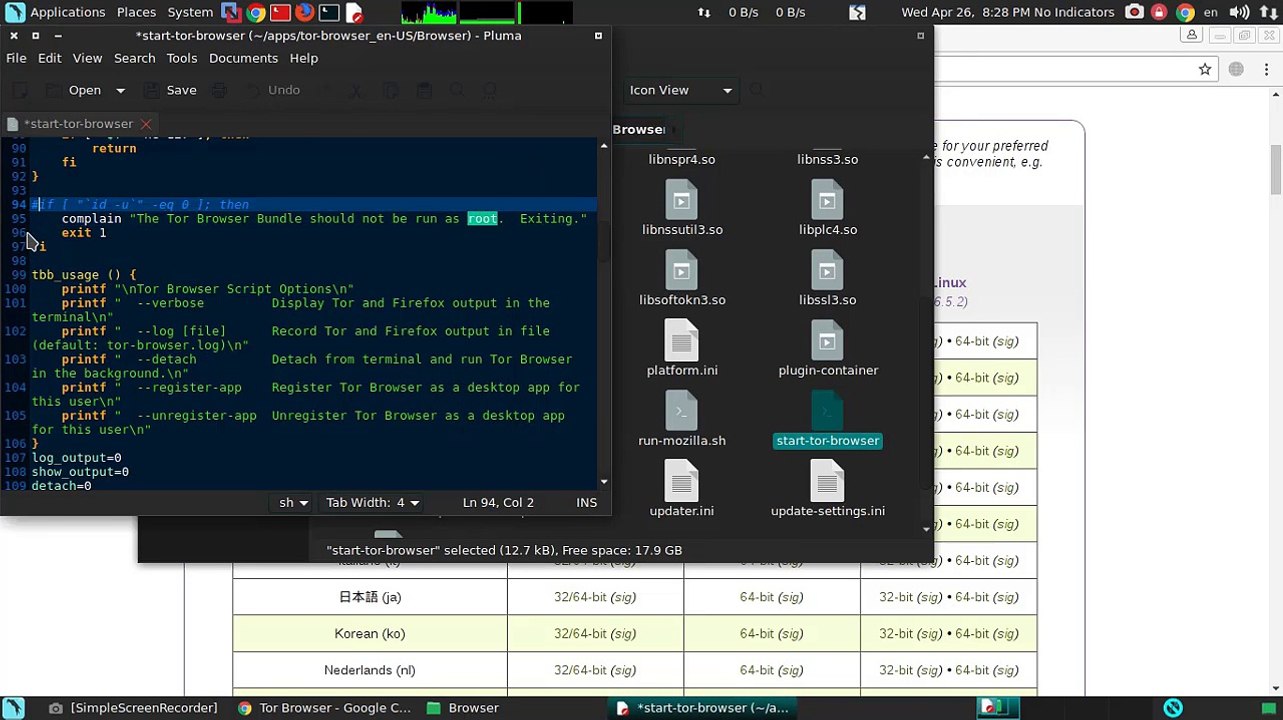The image size is (1283, 720).
Task: Switch to SimpleScreenRecorder in taskbar
Action: [x=132, y=708]
